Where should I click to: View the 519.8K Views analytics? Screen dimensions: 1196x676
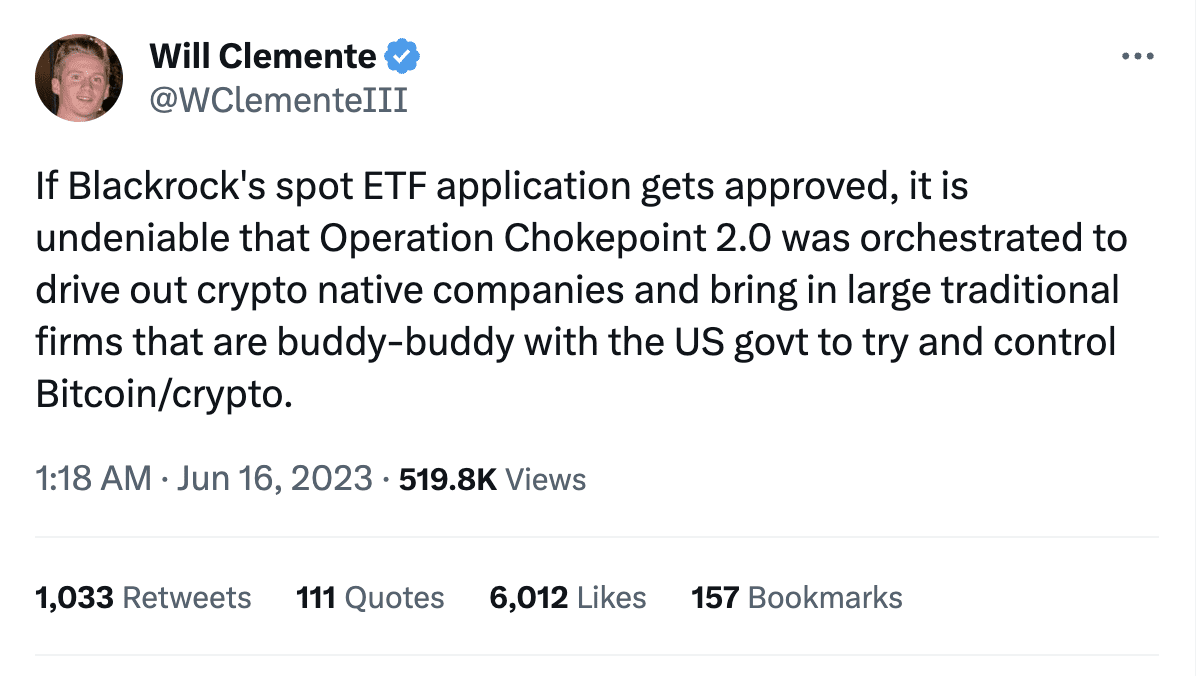pos(492,479)
